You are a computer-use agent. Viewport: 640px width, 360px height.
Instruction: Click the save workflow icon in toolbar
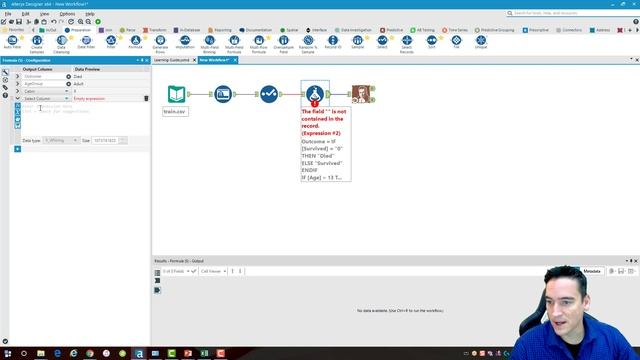(x=19, y=22)
